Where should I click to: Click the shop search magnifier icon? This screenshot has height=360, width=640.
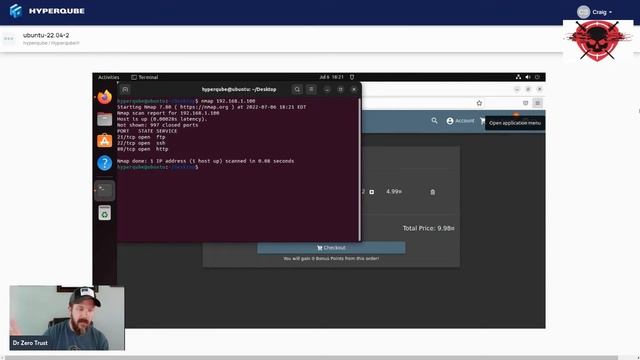point(434,120)
